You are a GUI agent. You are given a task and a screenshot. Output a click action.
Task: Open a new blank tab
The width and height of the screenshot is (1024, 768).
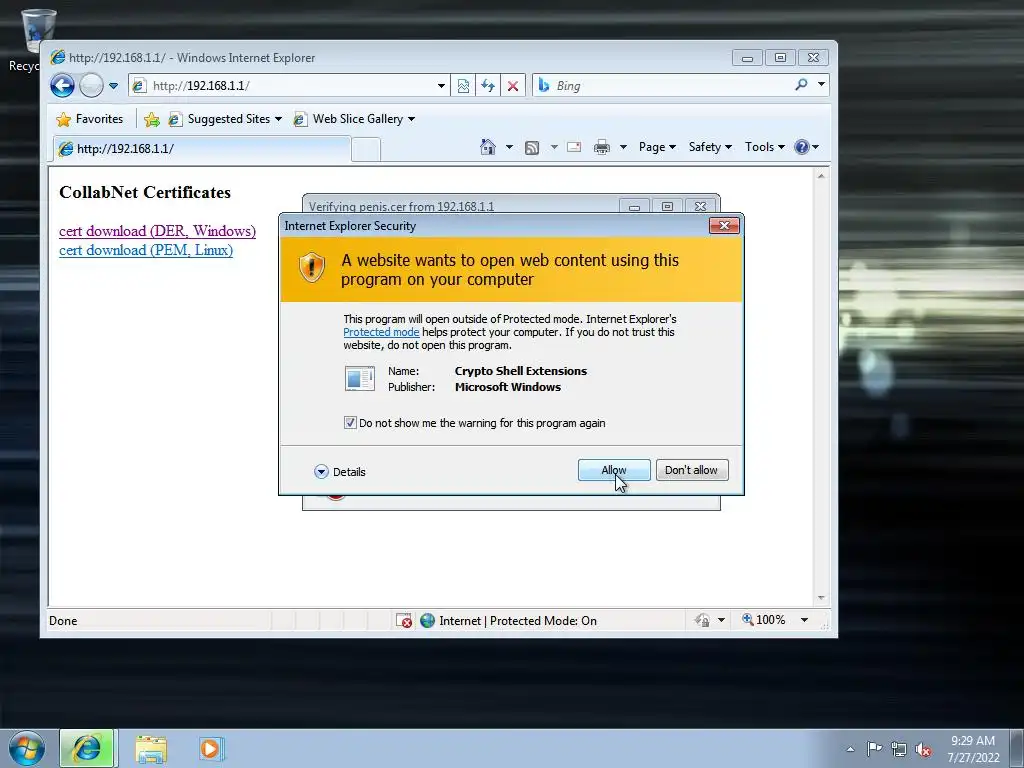pyautogui.click(x=366, y=150)
